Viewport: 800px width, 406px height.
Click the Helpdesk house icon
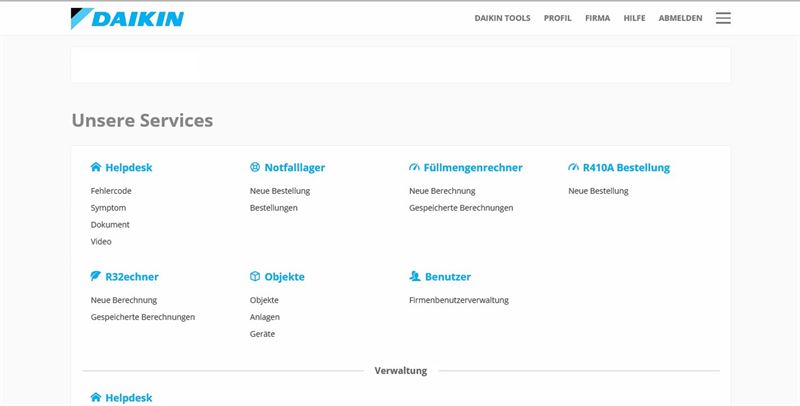pyautogui.click(x=96, y=168)
